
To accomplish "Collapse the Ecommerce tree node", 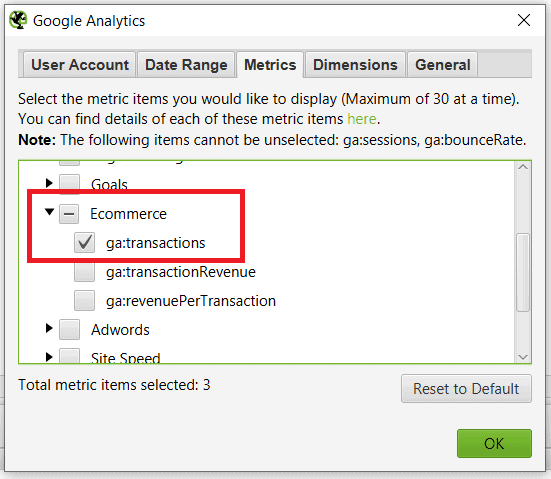I will point(50,212).
